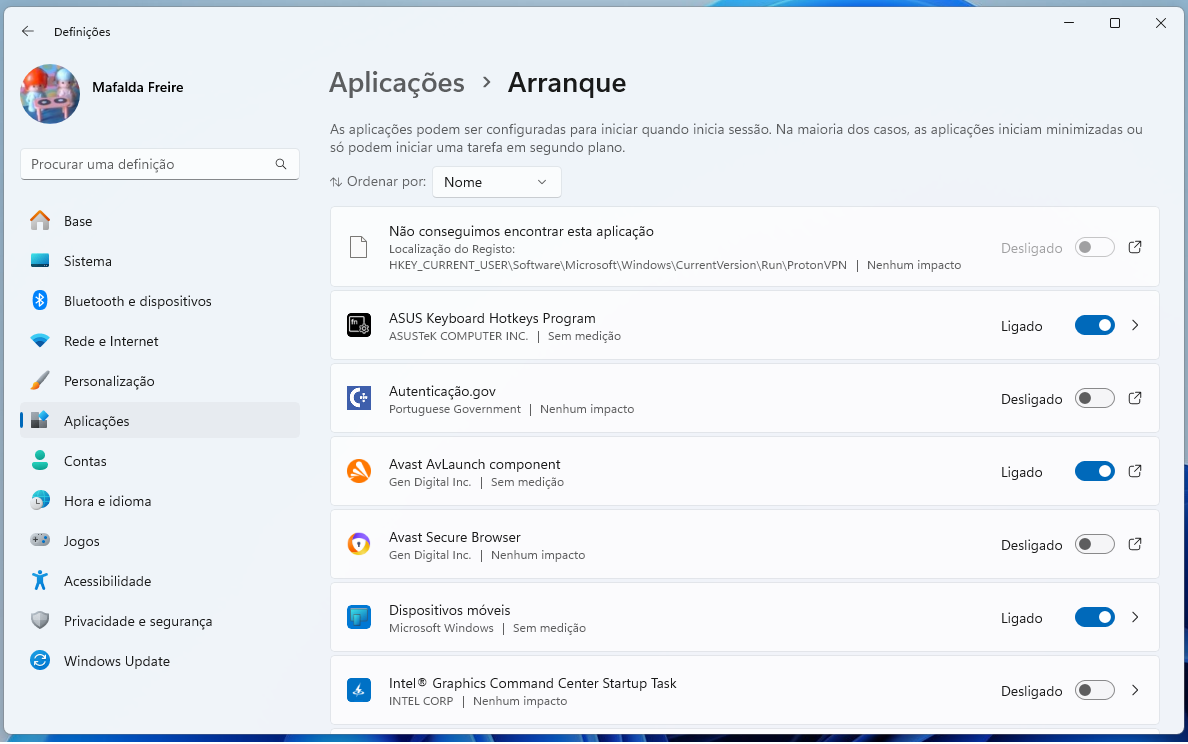Minimize the Definições window
Viewport: 1188px width, 744px height.
point(1069,23)
